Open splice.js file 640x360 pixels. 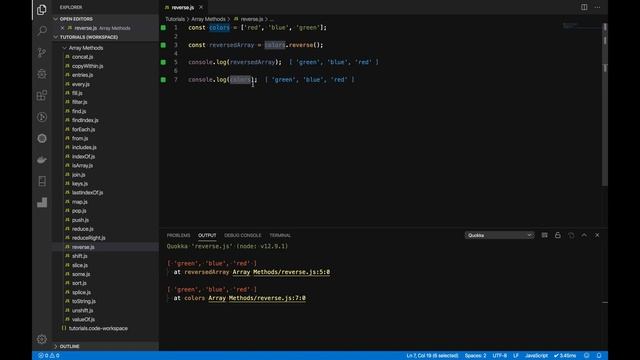[81, 292]
